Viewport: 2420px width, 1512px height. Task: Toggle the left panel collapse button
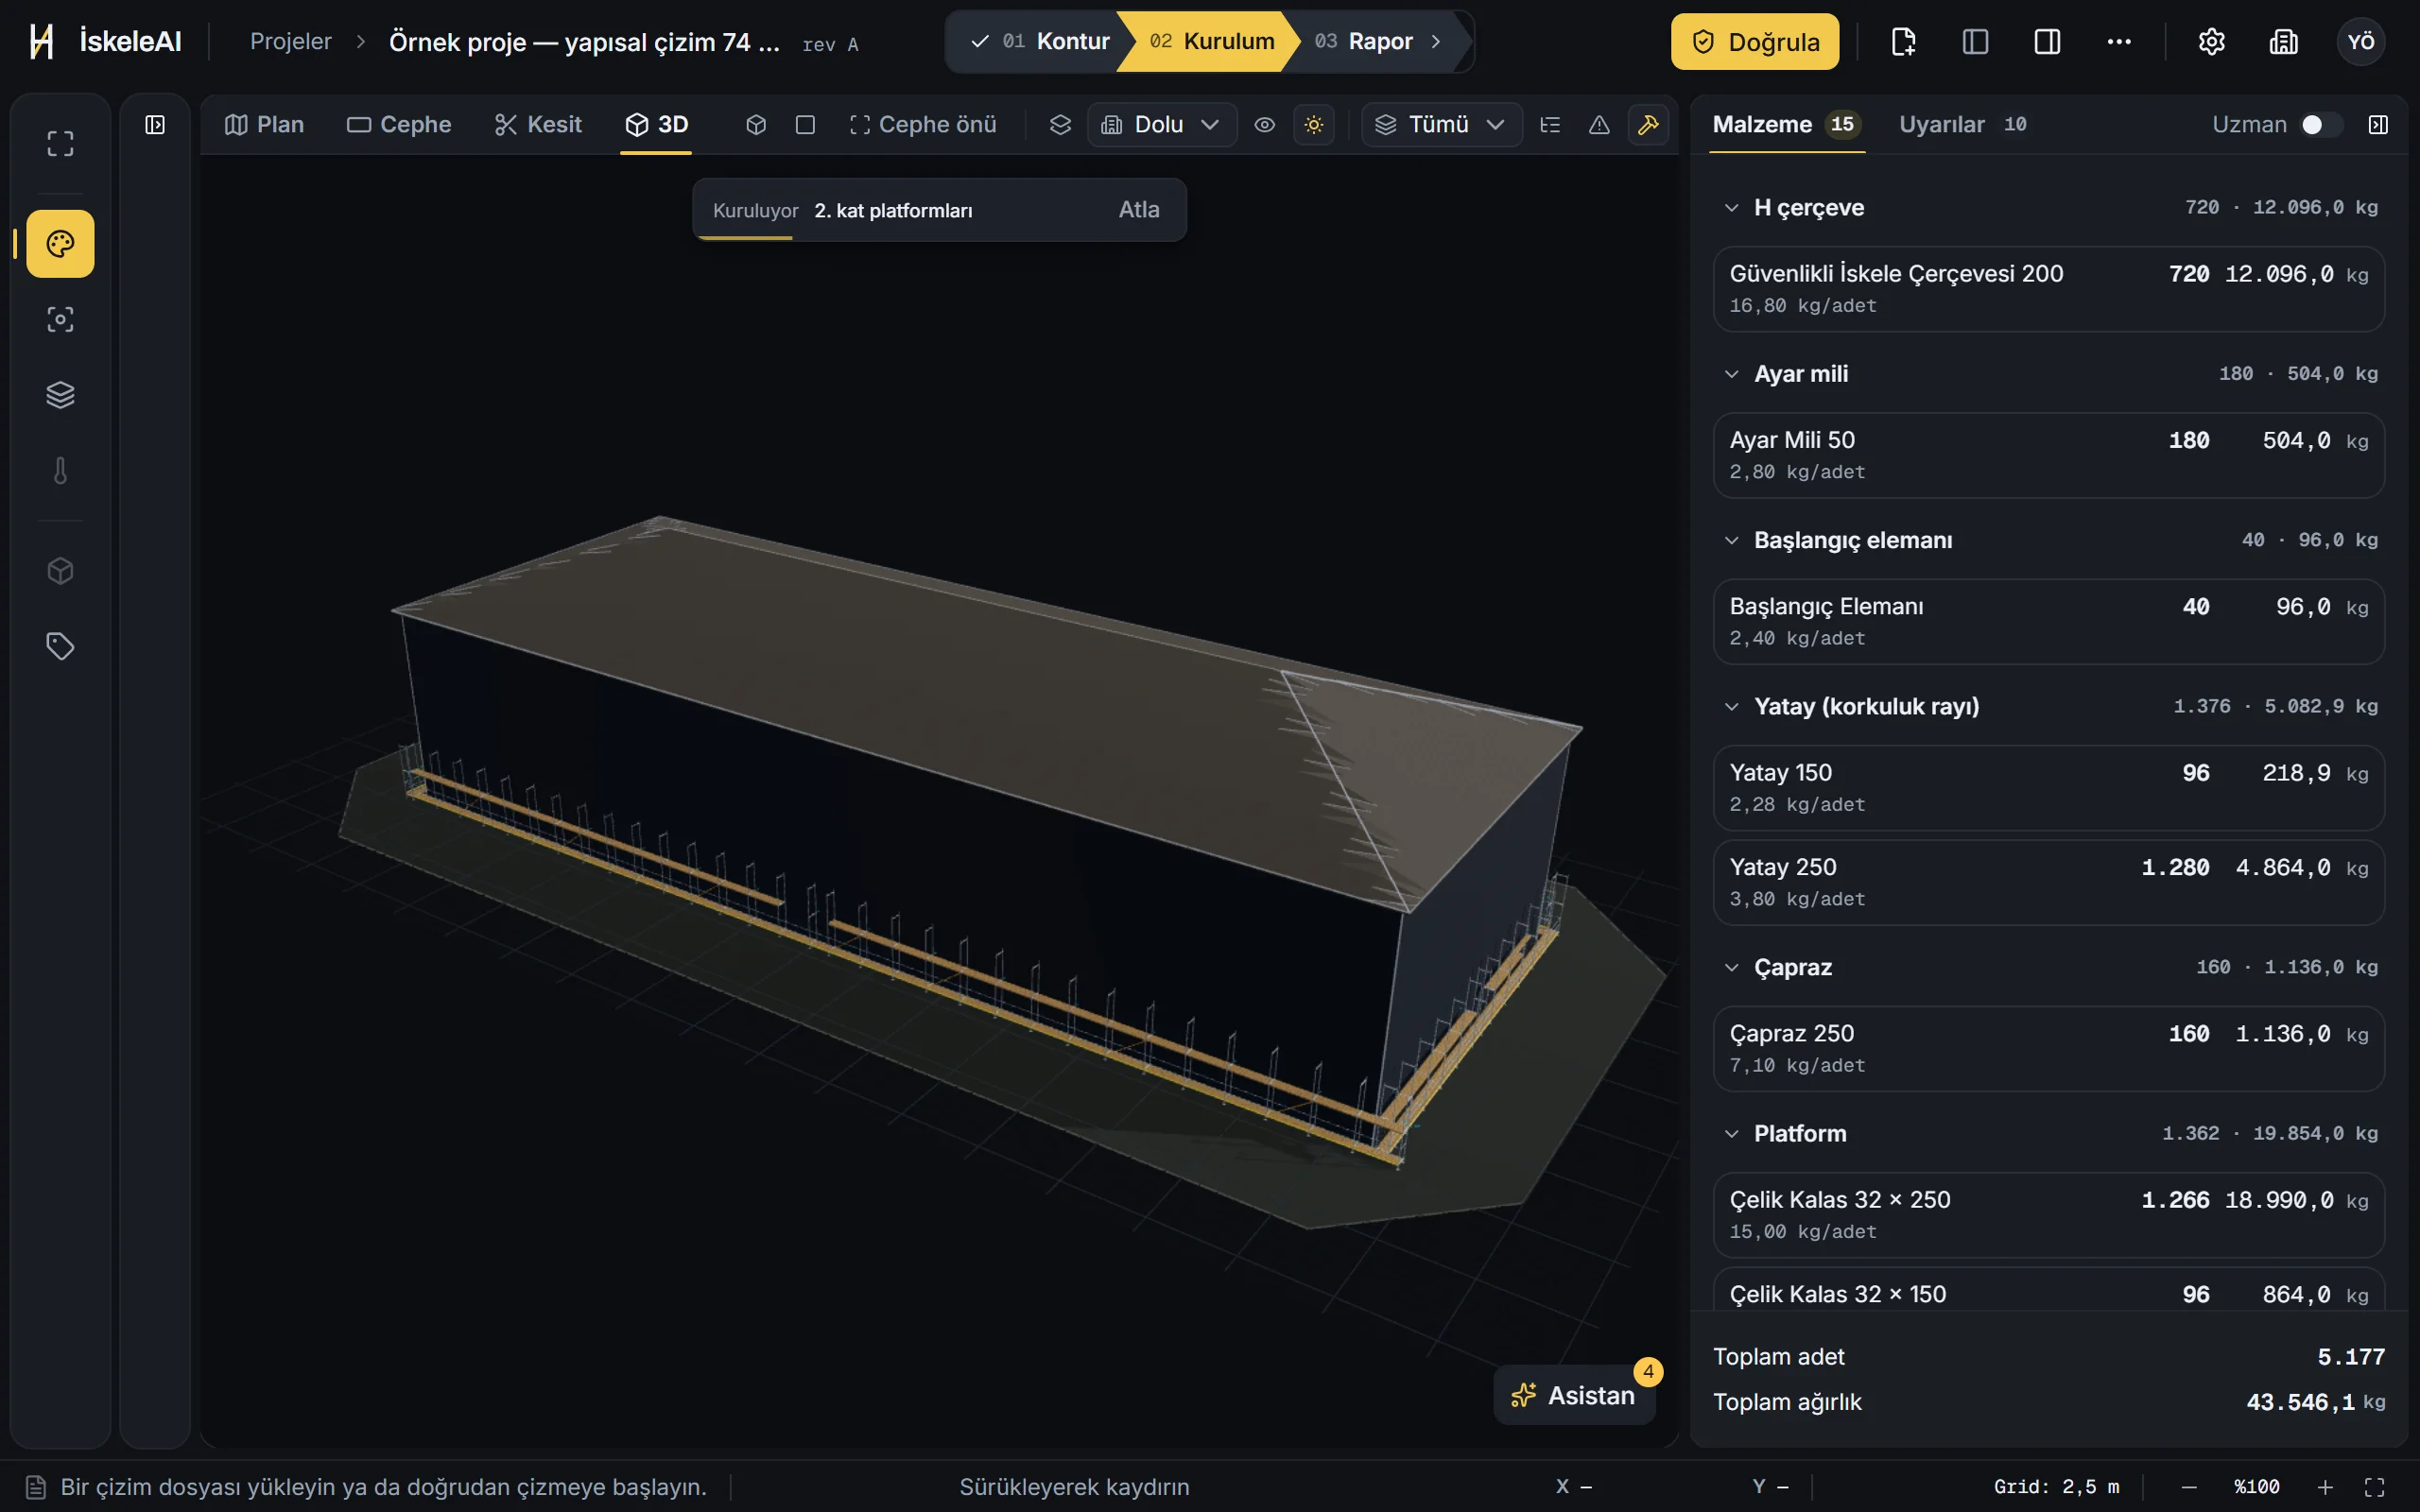tap(155, 125)
